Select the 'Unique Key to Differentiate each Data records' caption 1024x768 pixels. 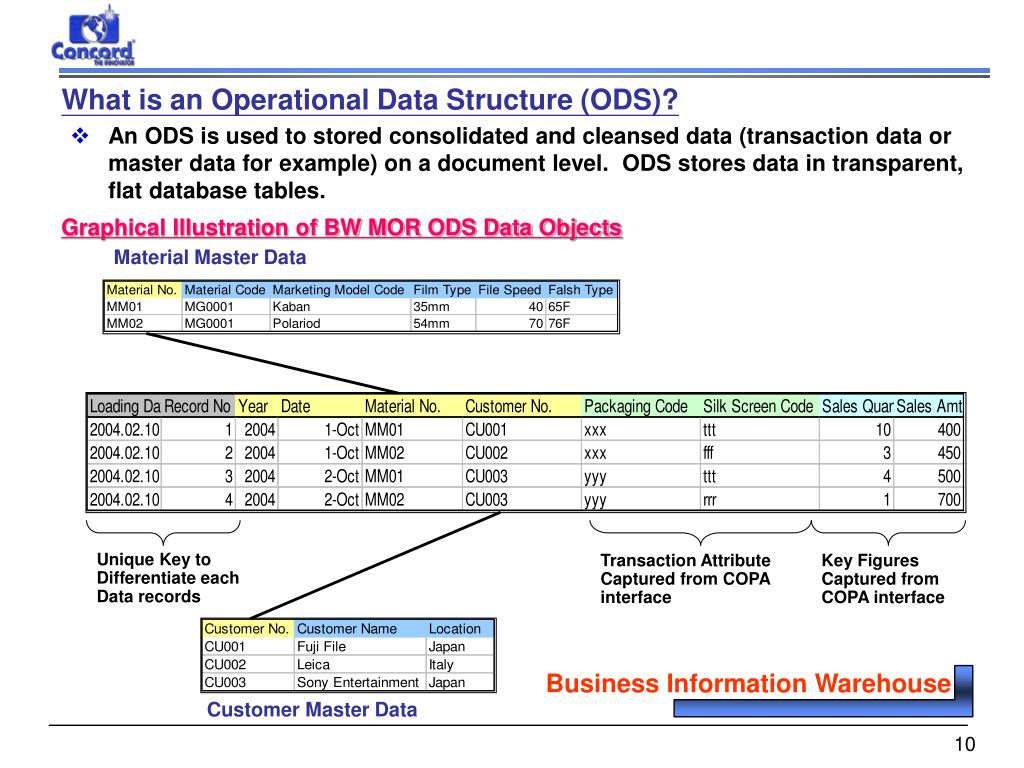[x=168, y=578]
